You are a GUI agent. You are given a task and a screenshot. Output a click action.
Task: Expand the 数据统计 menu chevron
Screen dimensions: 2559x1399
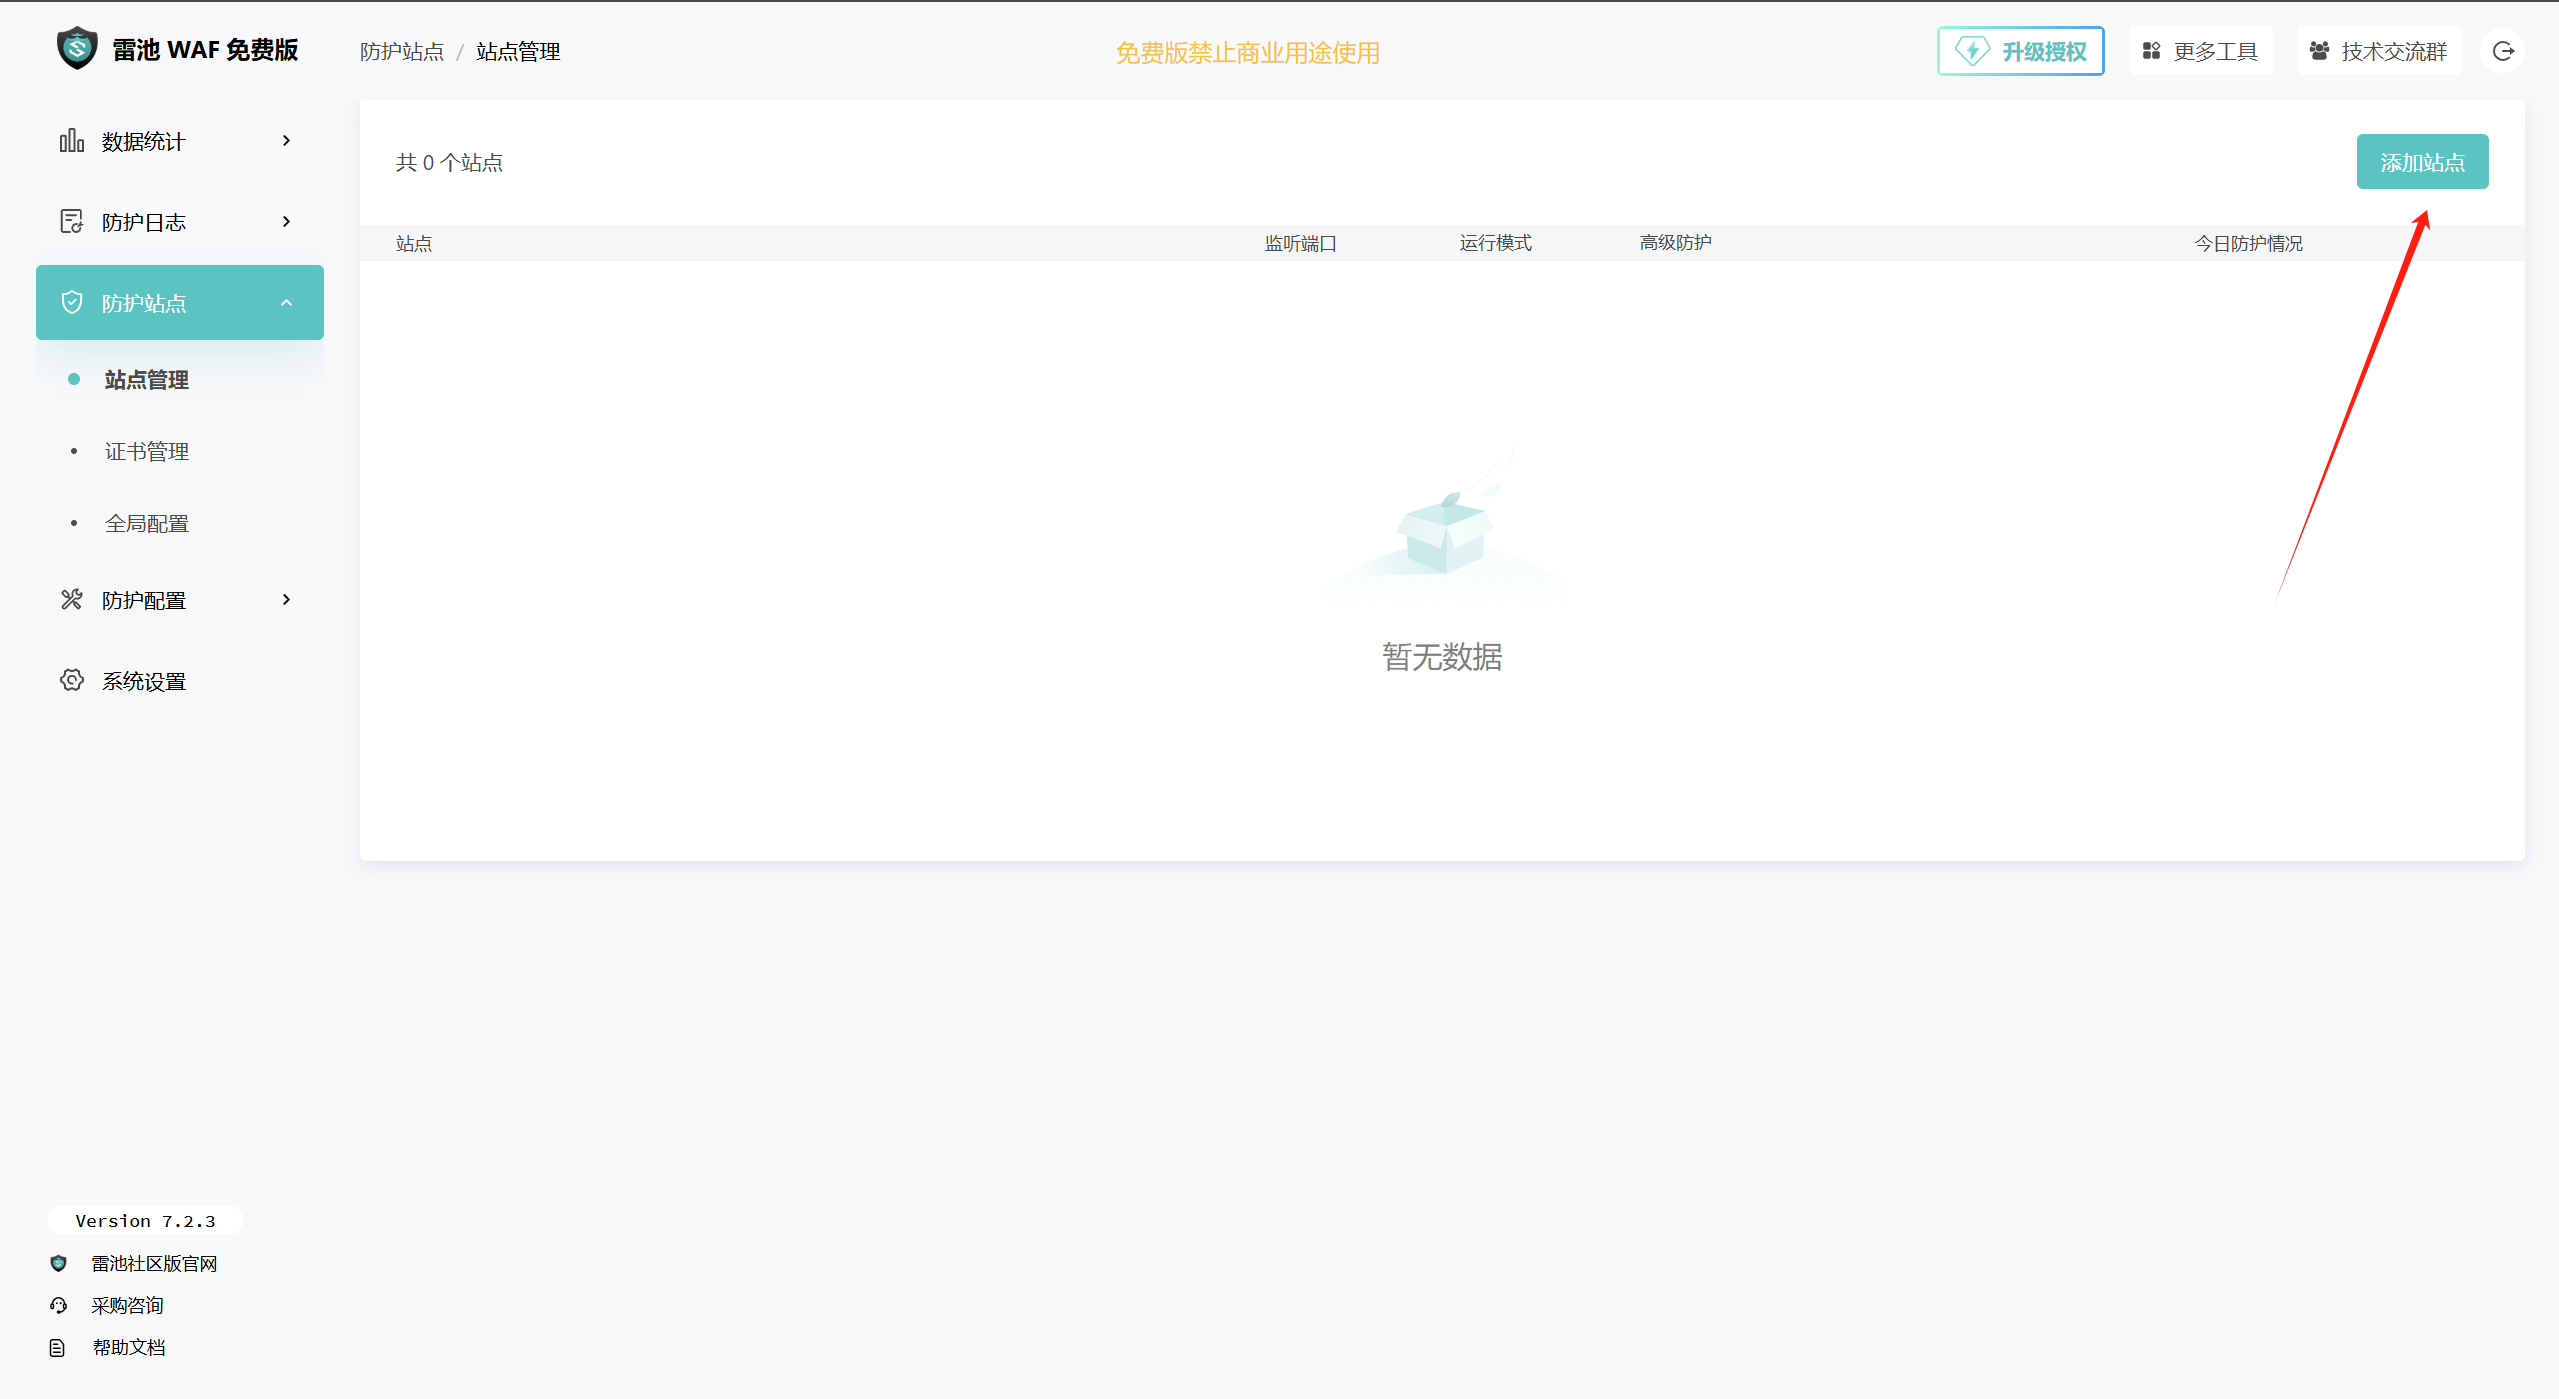[x=287, y=141]
